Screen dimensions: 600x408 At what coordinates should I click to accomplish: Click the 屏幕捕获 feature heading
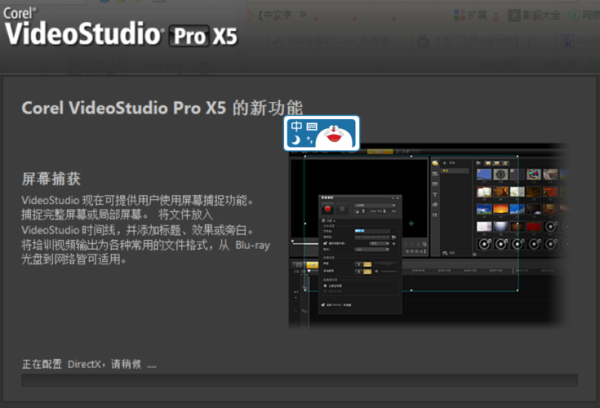[x=51, y=179]
